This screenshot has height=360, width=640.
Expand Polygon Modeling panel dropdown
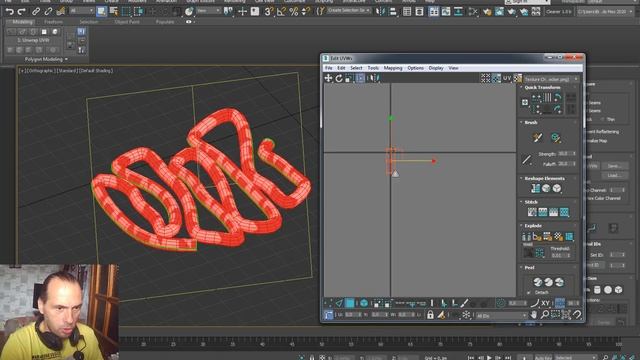(46, 60)
